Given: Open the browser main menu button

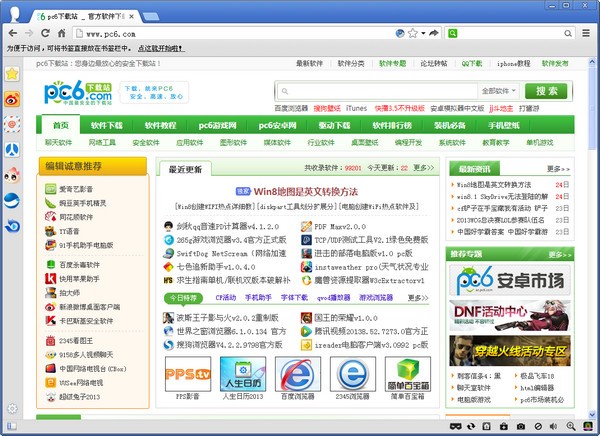Looking at the screenshot, I should click(586, 33).
